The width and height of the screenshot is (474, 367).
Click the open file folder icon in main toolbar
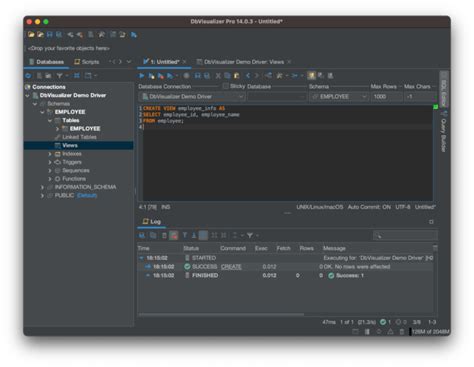(31, 35)
